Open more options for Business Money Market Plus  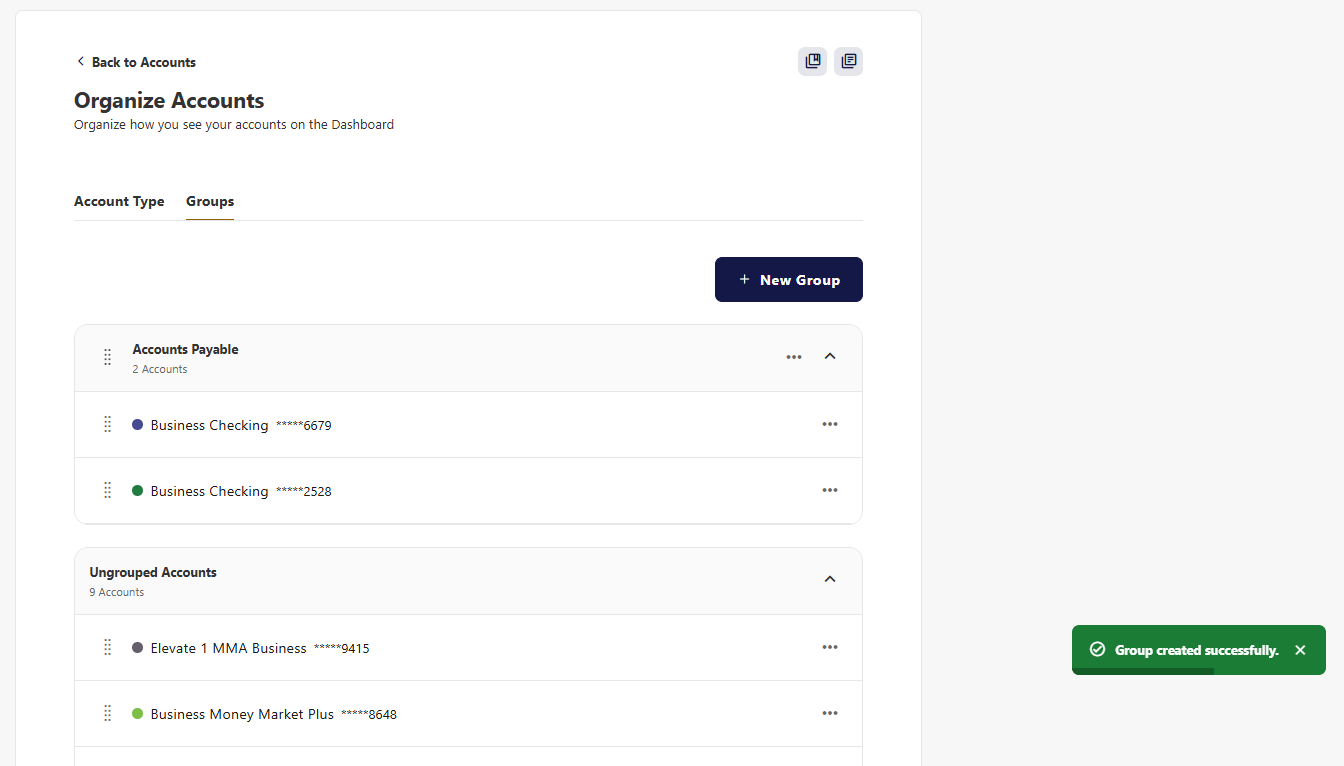pyautogui.click(x=830, y=713)
